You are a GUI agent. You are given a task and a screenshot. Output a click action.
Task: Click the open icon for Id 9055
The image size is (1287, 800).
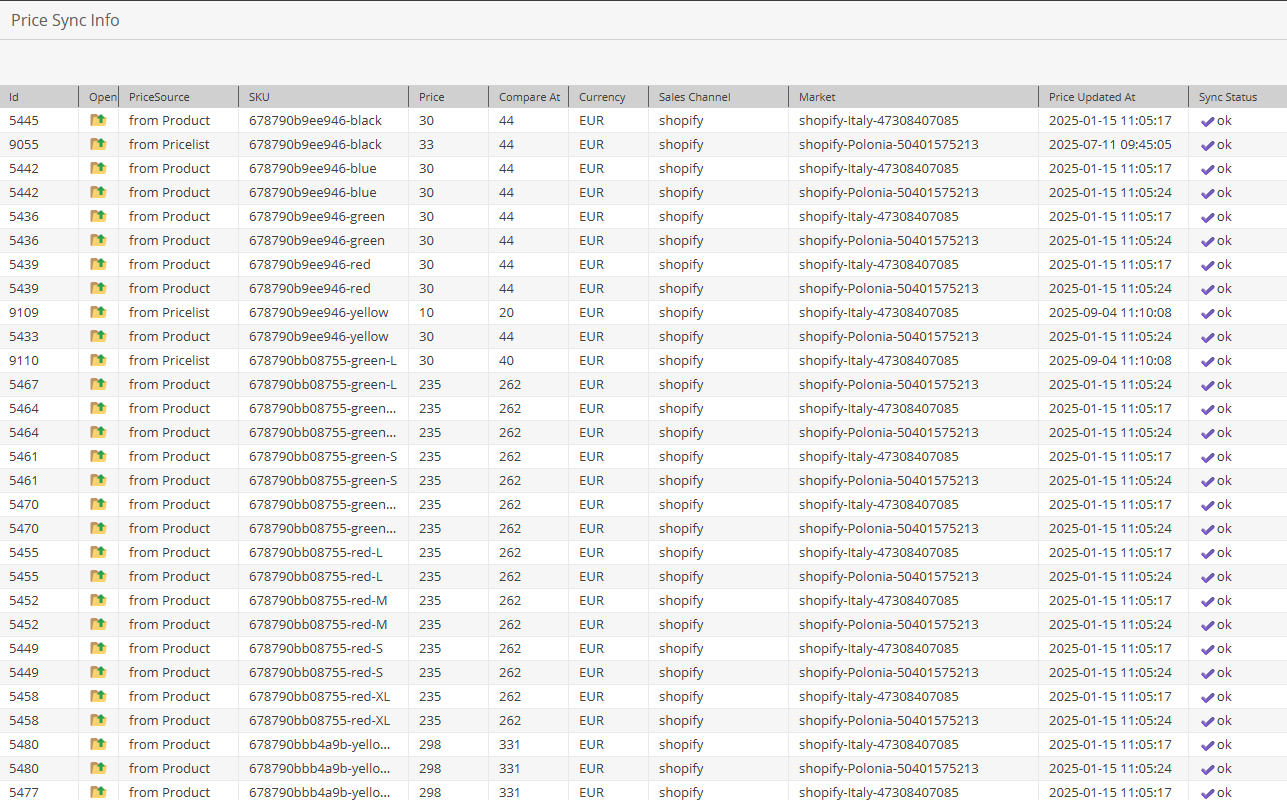pos(98,144)
